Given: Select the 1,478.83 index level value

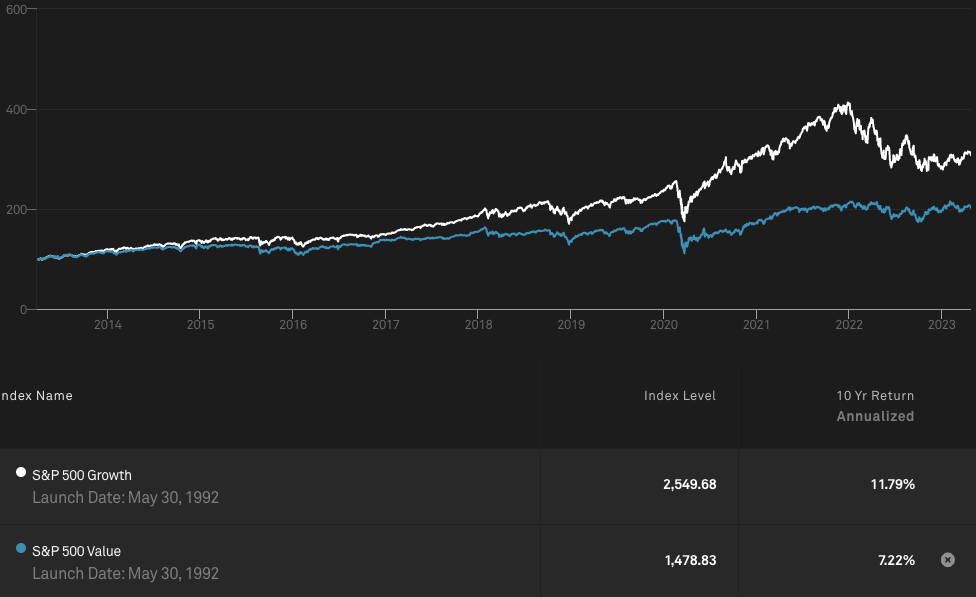Looking at the screenshot, I should [x=689, y=560].
